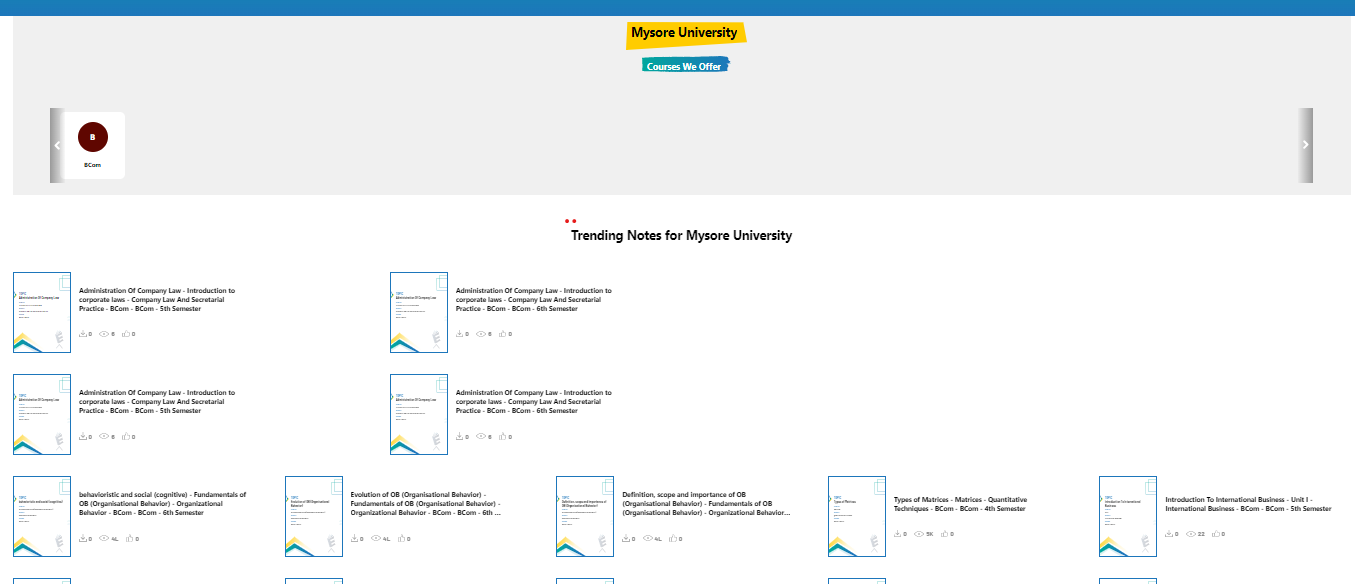The width and height of the screenshot is (1355, 584).
Task: Click the second red dot above Trending Notes heading
Action: [575, 221]
